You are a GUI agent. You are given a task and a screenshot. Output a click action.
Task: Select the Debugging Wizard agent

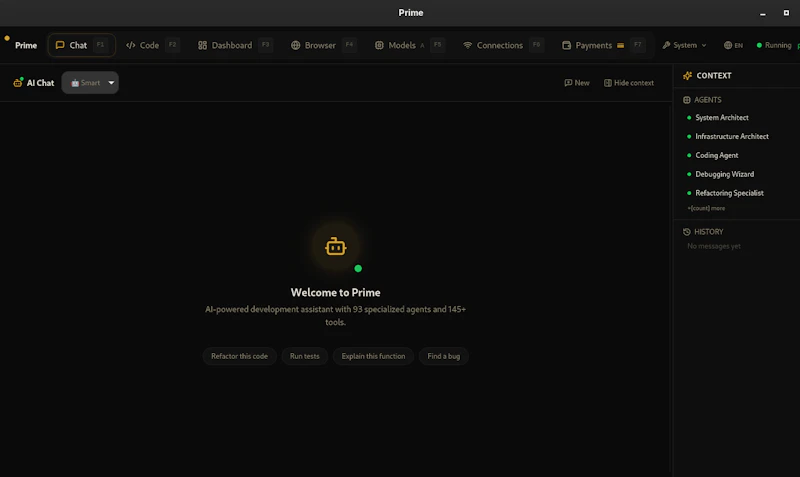point(724,174)
